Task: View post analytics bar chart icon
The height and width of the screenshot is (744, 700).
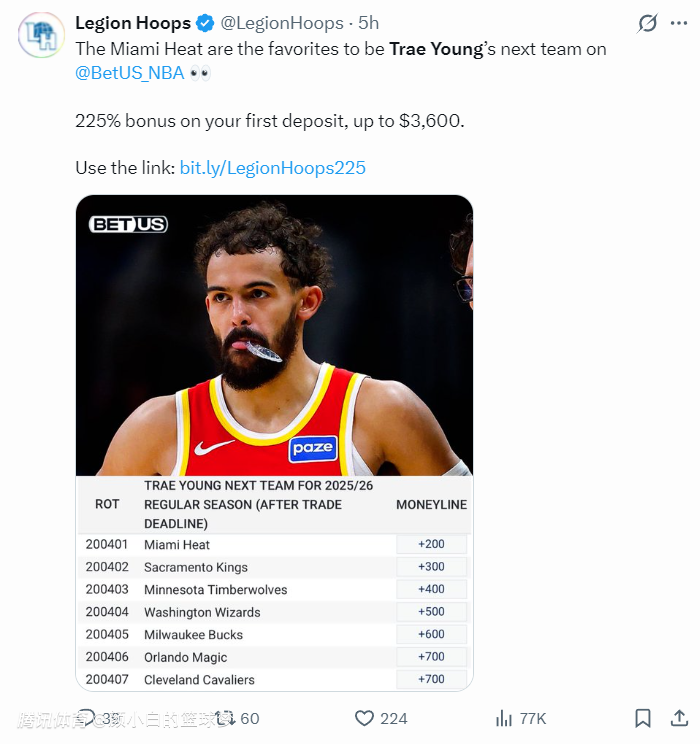Action: 504,718
